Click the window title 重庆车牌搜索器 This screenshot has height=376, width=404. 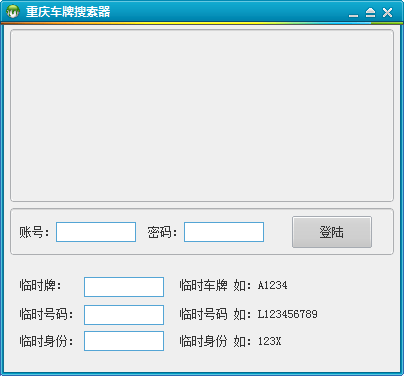pyautogui.click(x=68, y=12)
